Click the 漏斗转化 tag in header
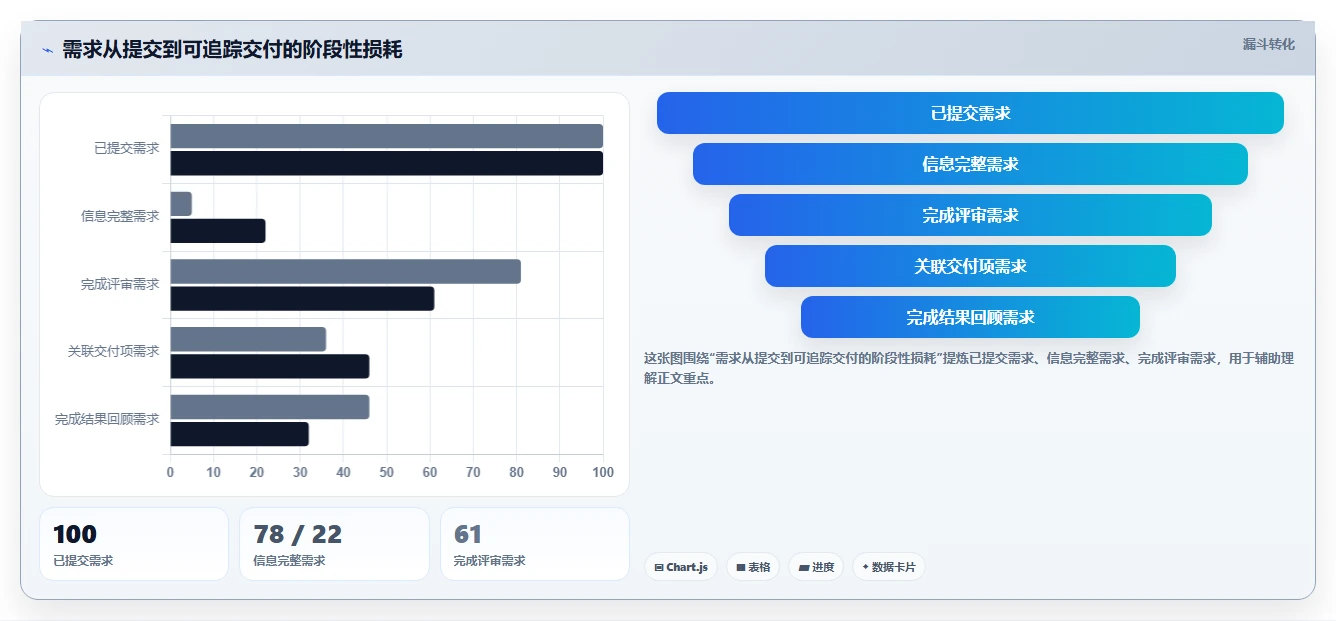Viewport: 1336px width, 621px height. (x=1268, y=44)
